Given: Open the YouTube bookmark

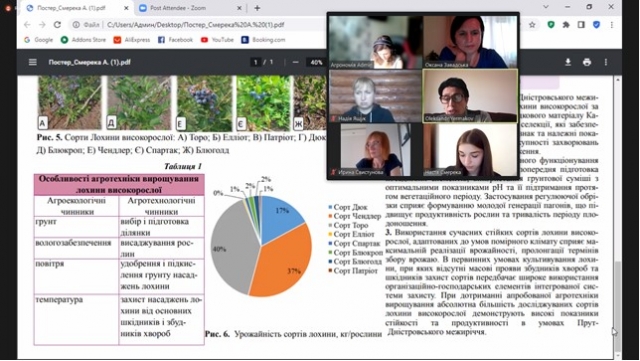Looking at the screenshot, I should (217, 40).
